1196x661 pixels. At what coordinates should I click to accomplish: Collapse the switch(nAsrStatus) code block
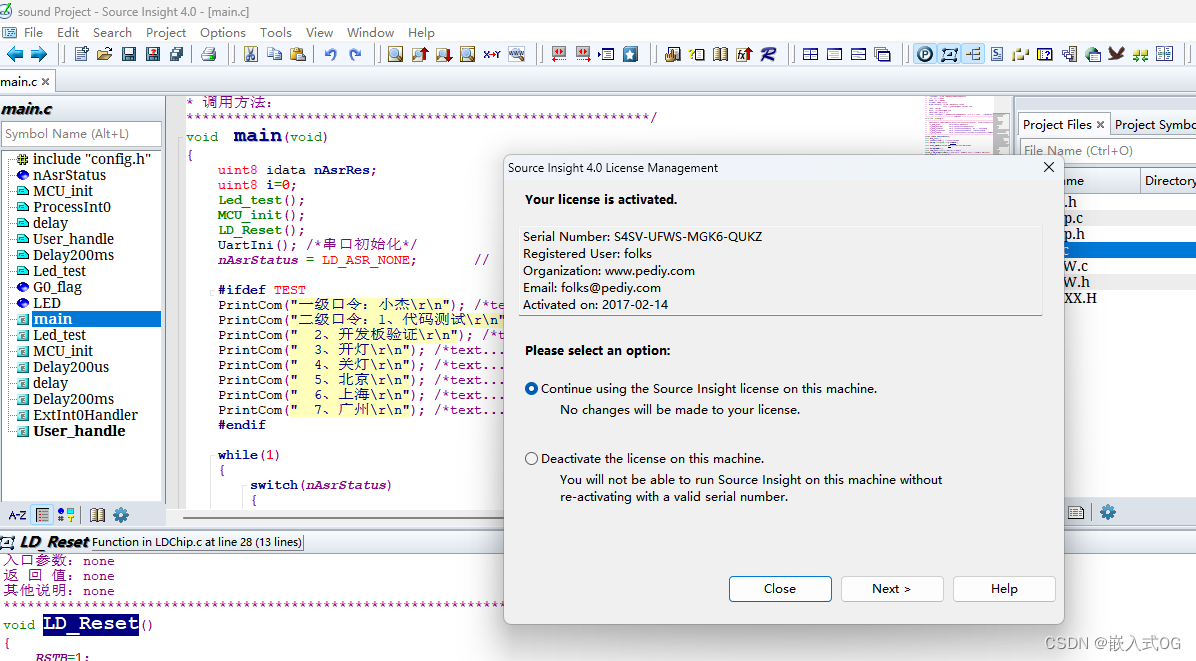[243, 485]
